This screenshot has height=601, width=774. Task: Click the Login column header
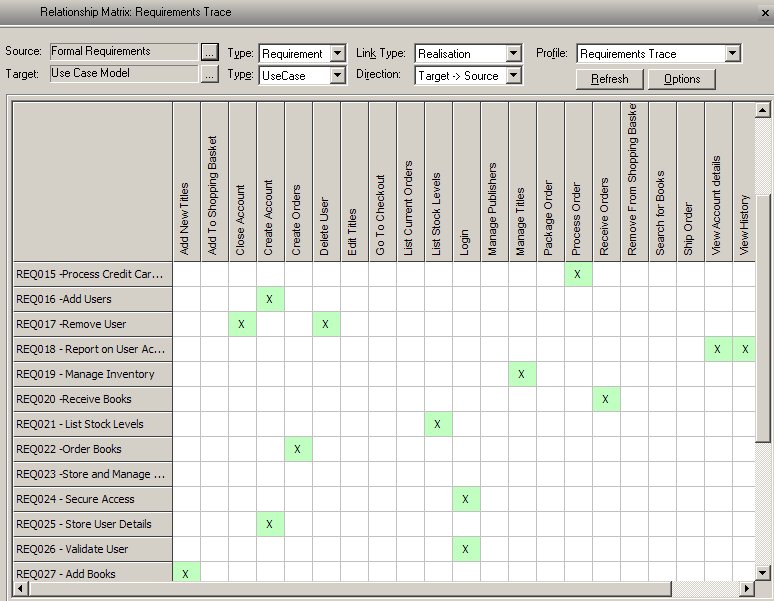(466, 182)
